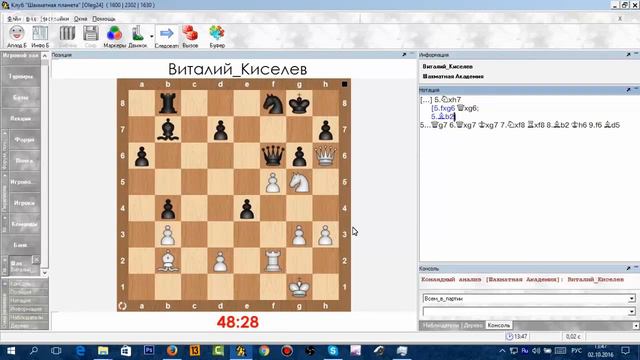Switch to the Консоль tab
Viewport: 640px width, 360px height.
point(498,325)
